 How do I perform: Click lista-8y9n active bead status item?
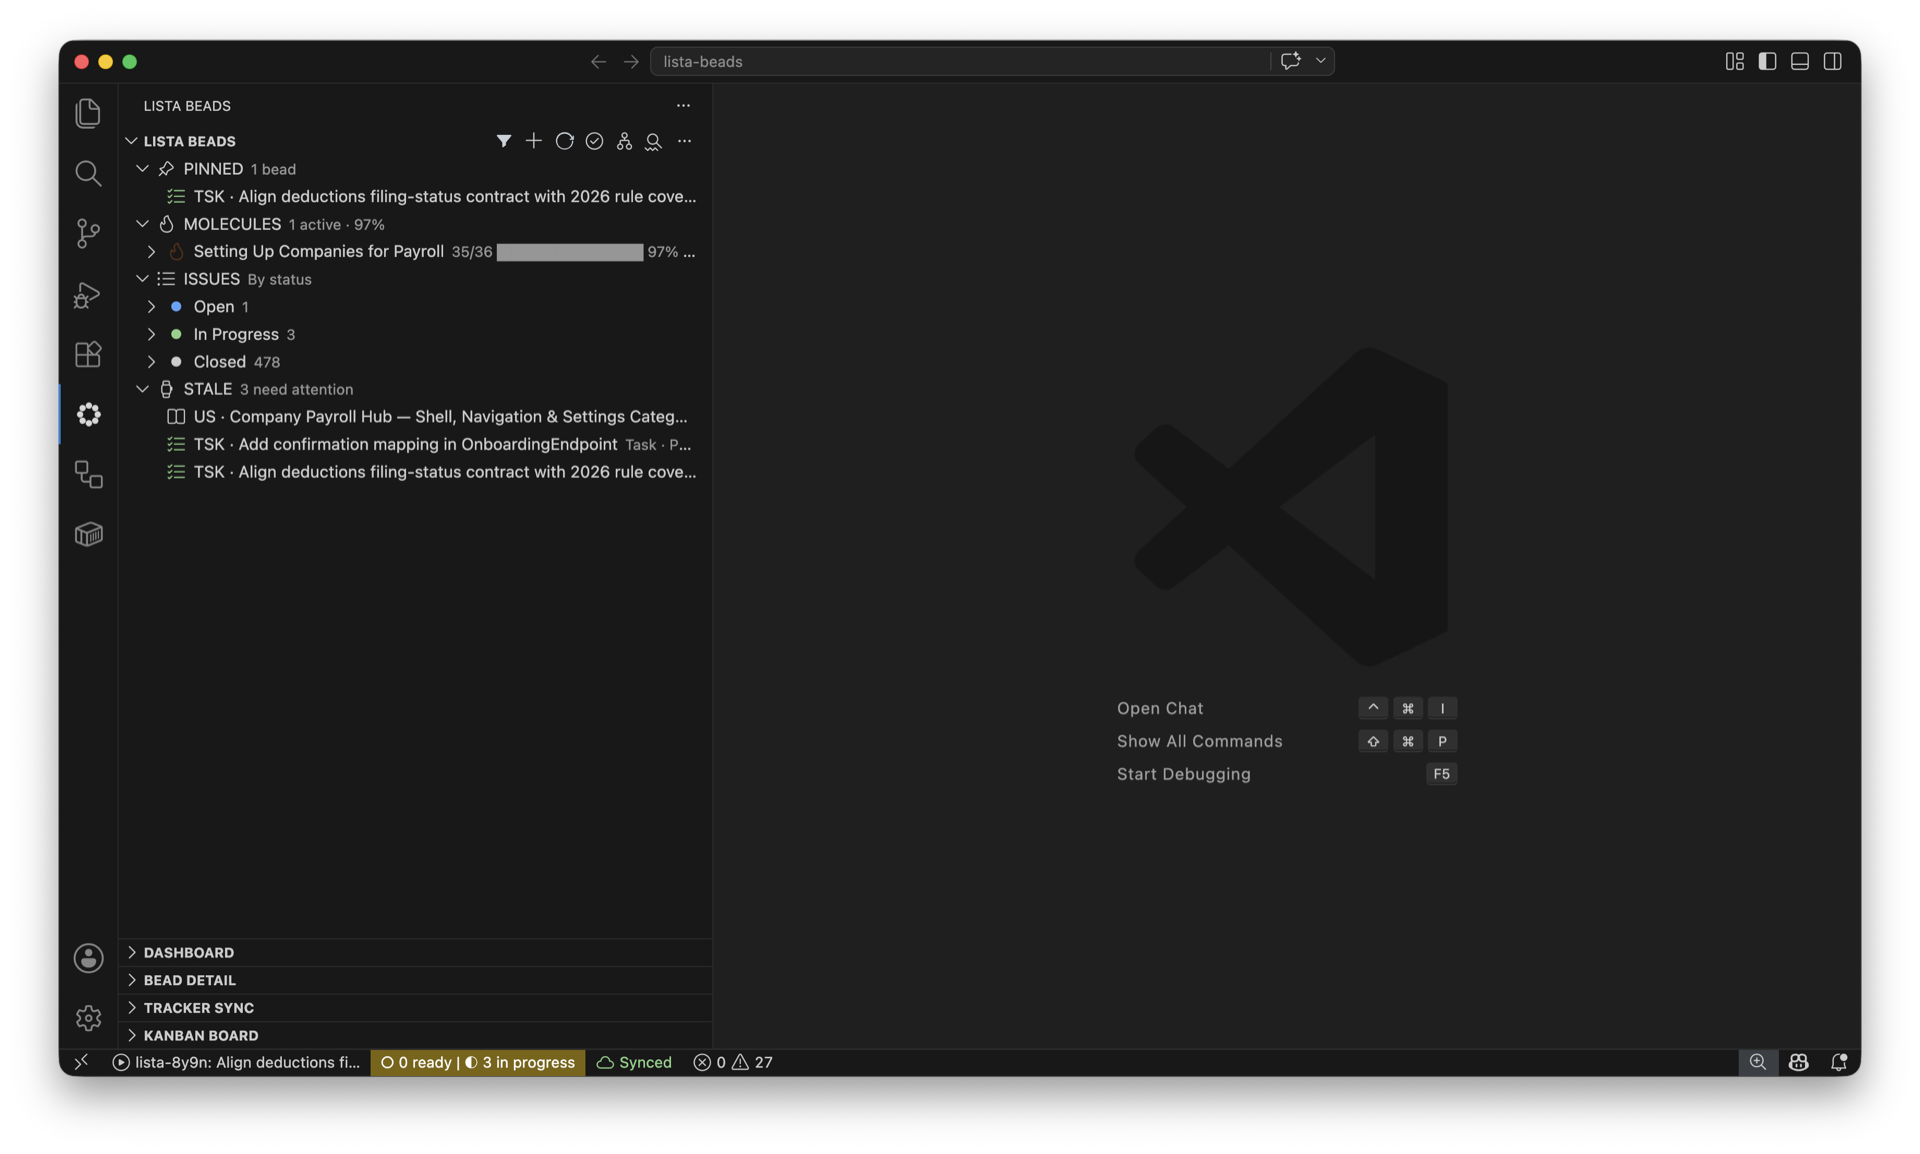[236, 1062]
